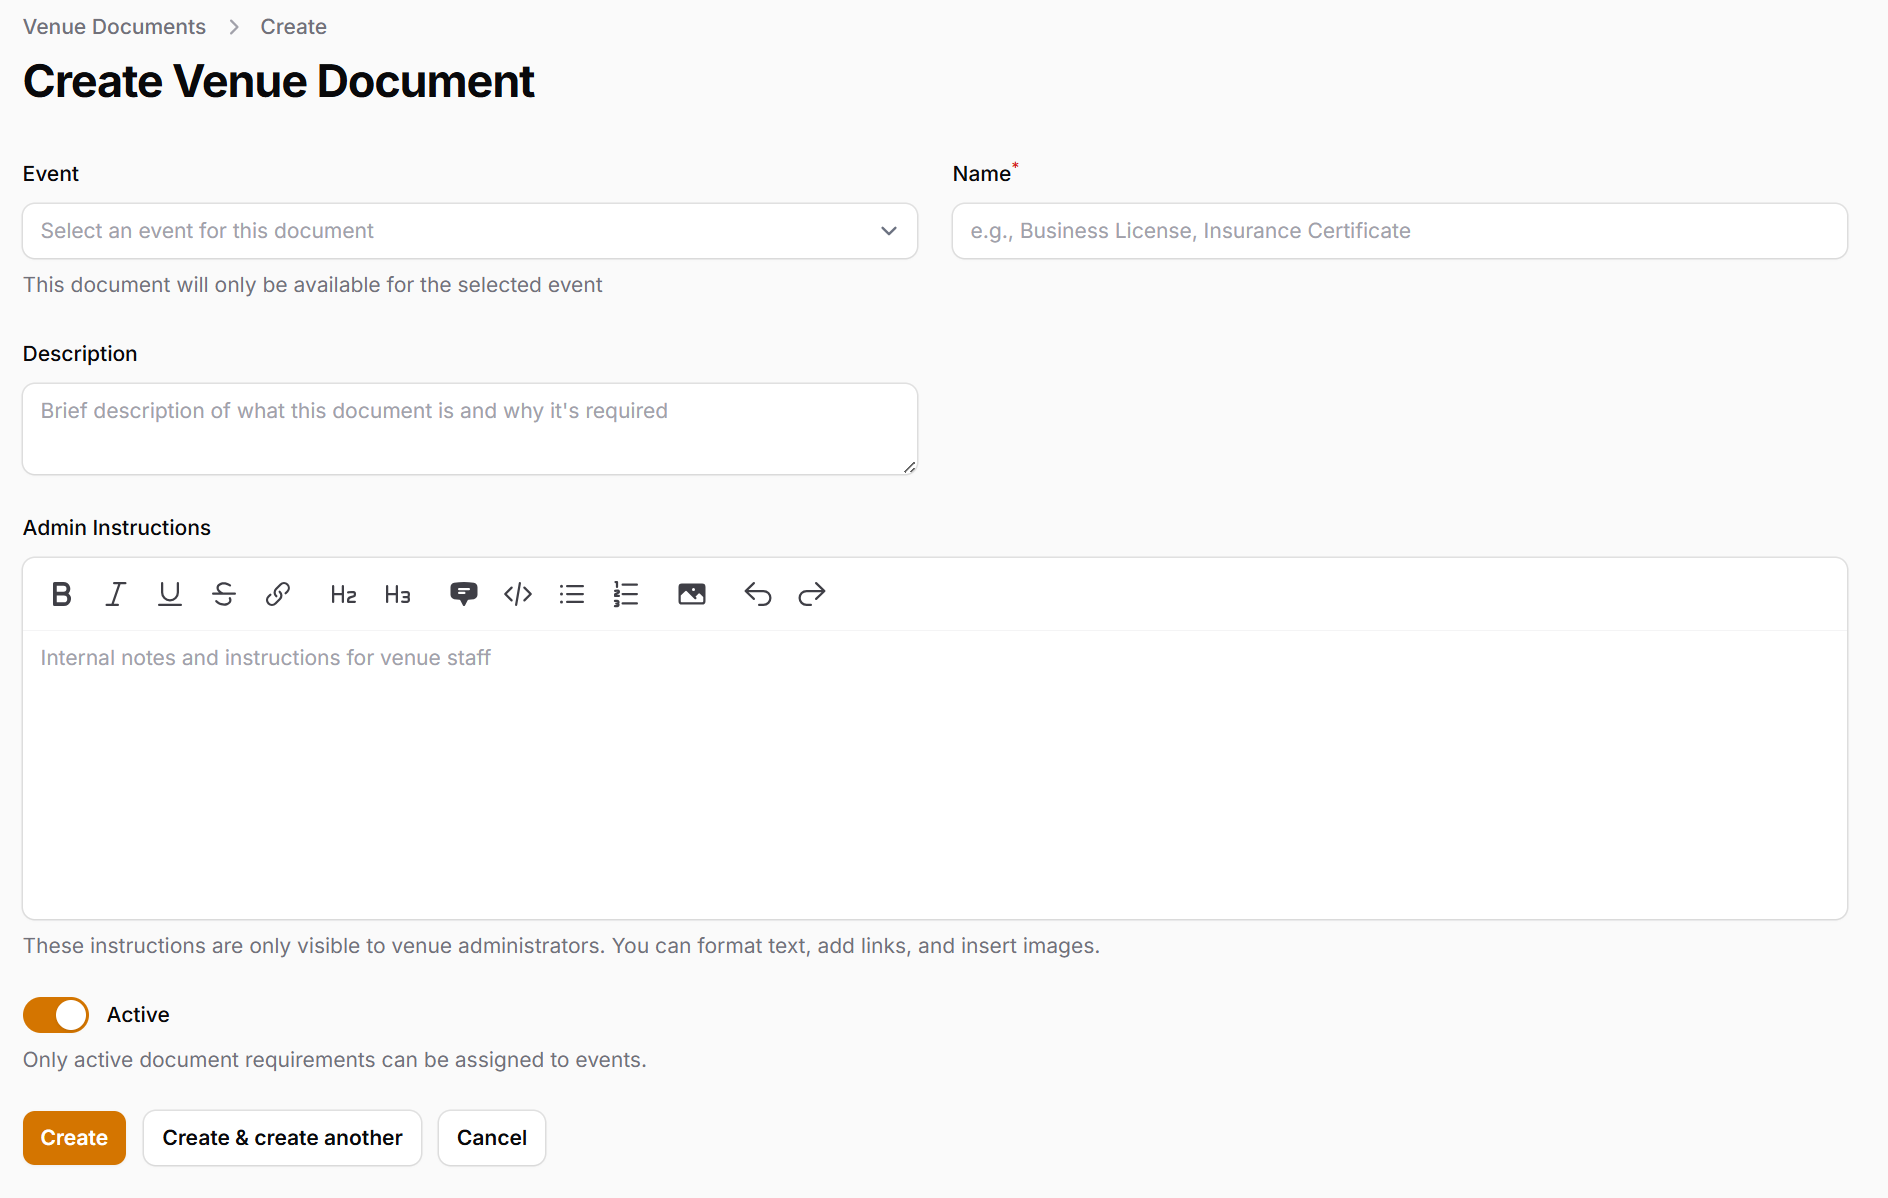Screen dimensions: 1888x1198
Task: Insert a link via the toolbar
Action: tap(278, 594)
